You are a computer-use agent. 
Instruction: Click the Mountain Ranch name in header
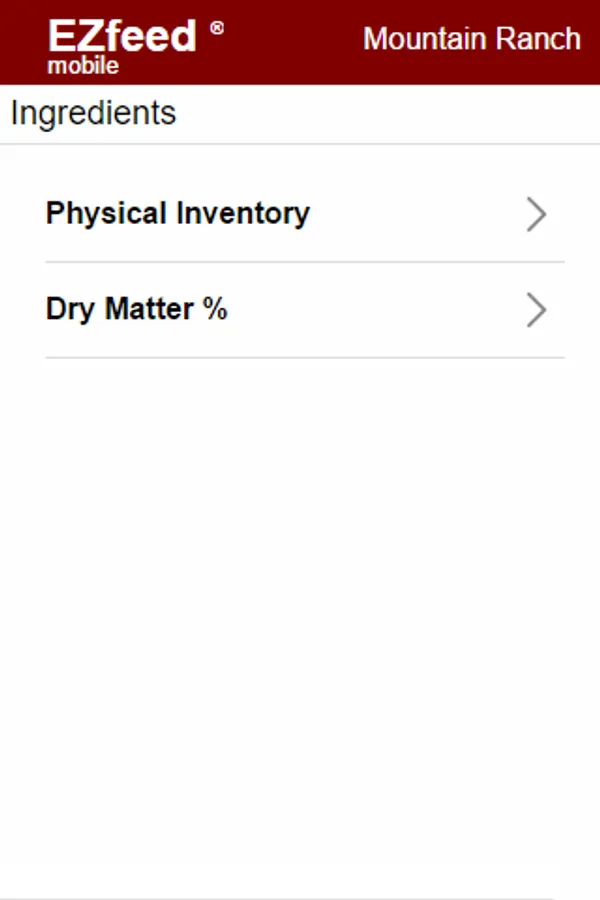471,39
